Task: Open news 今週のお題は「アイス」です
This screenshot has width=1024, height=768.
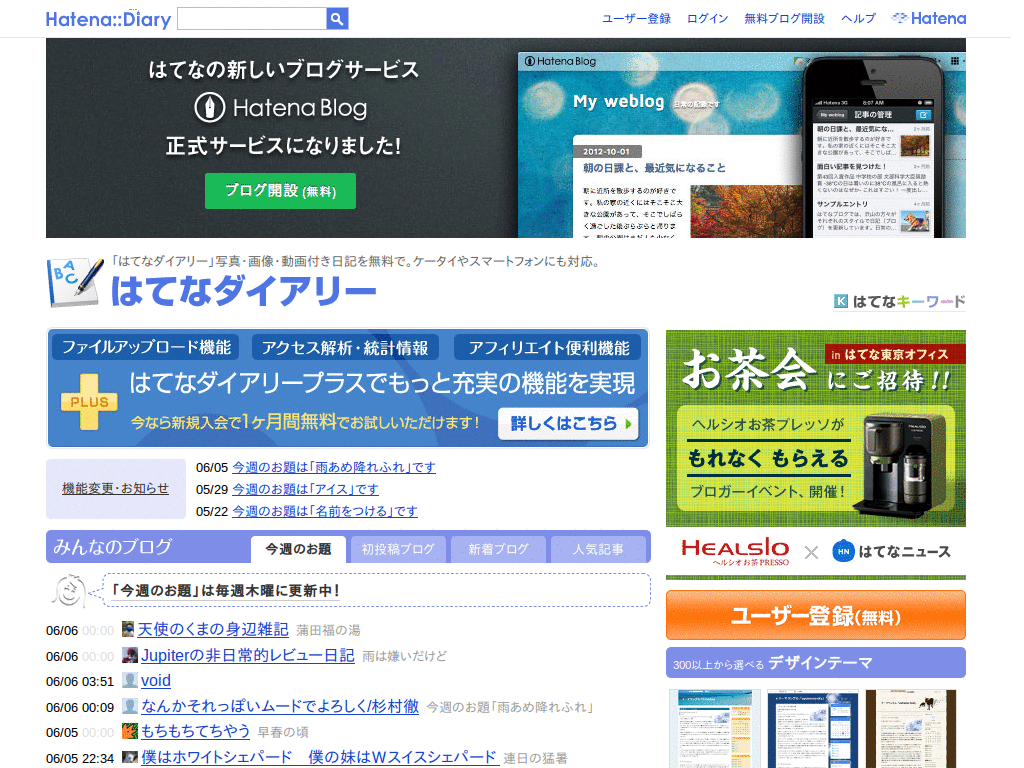Action: [305, 489]
